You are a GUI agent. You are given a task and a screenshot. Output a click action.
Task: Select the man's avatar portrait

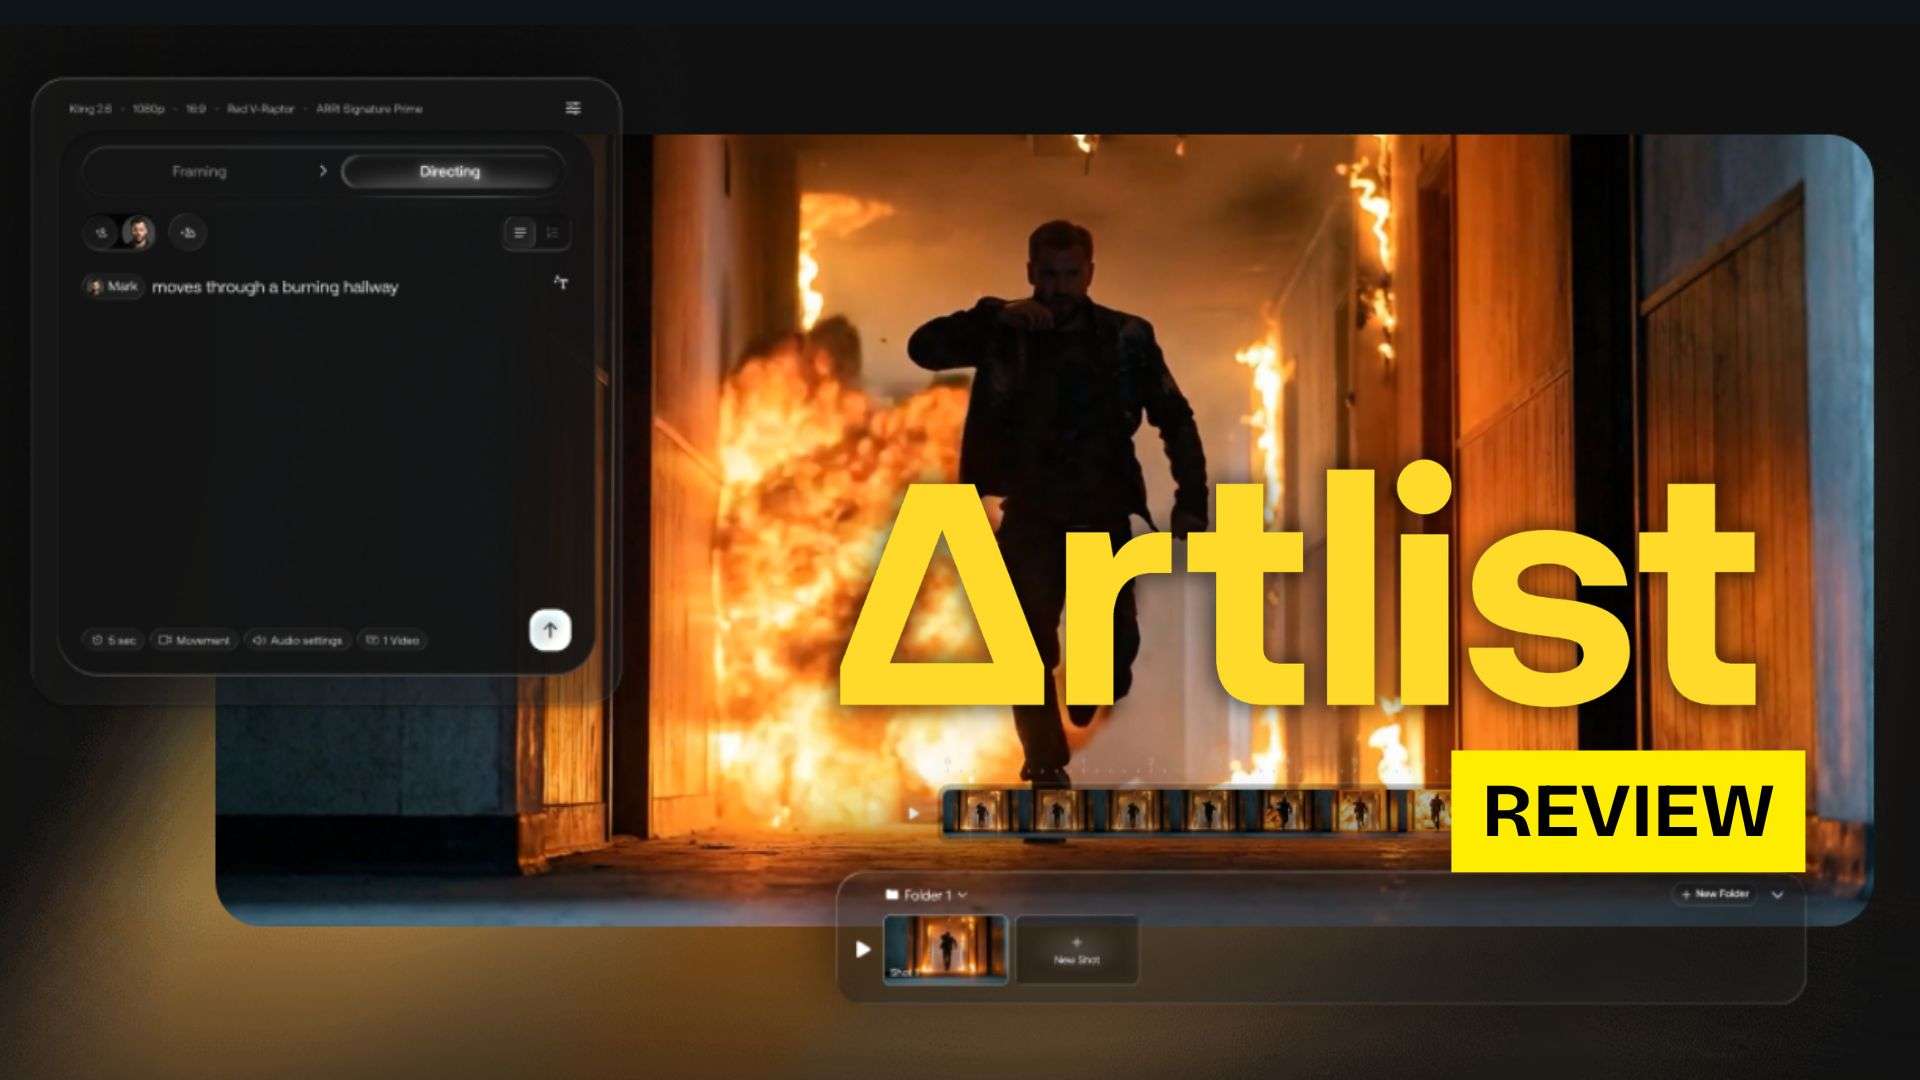(139, 233)
